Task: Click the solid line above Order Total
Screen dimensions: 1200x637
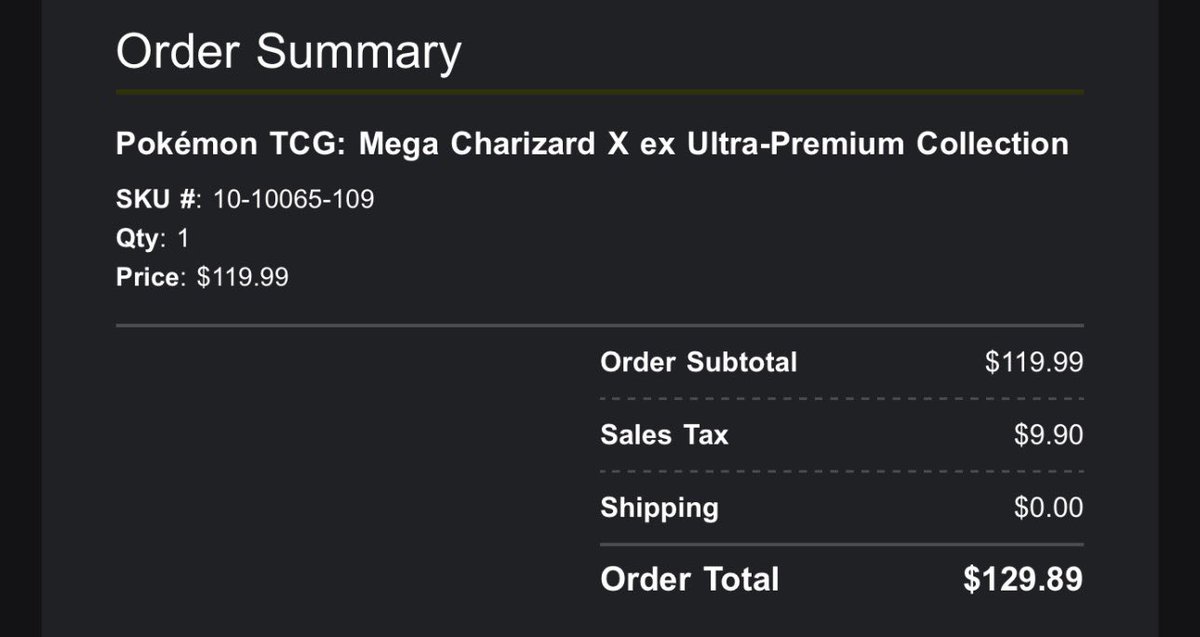Action: pyautogui.click(x=841, y=545)
